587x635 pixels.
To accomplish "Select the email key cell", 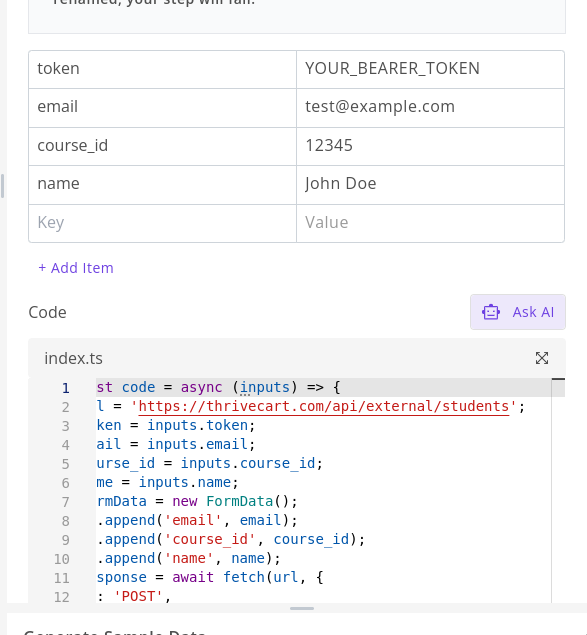I will [162, 108].
